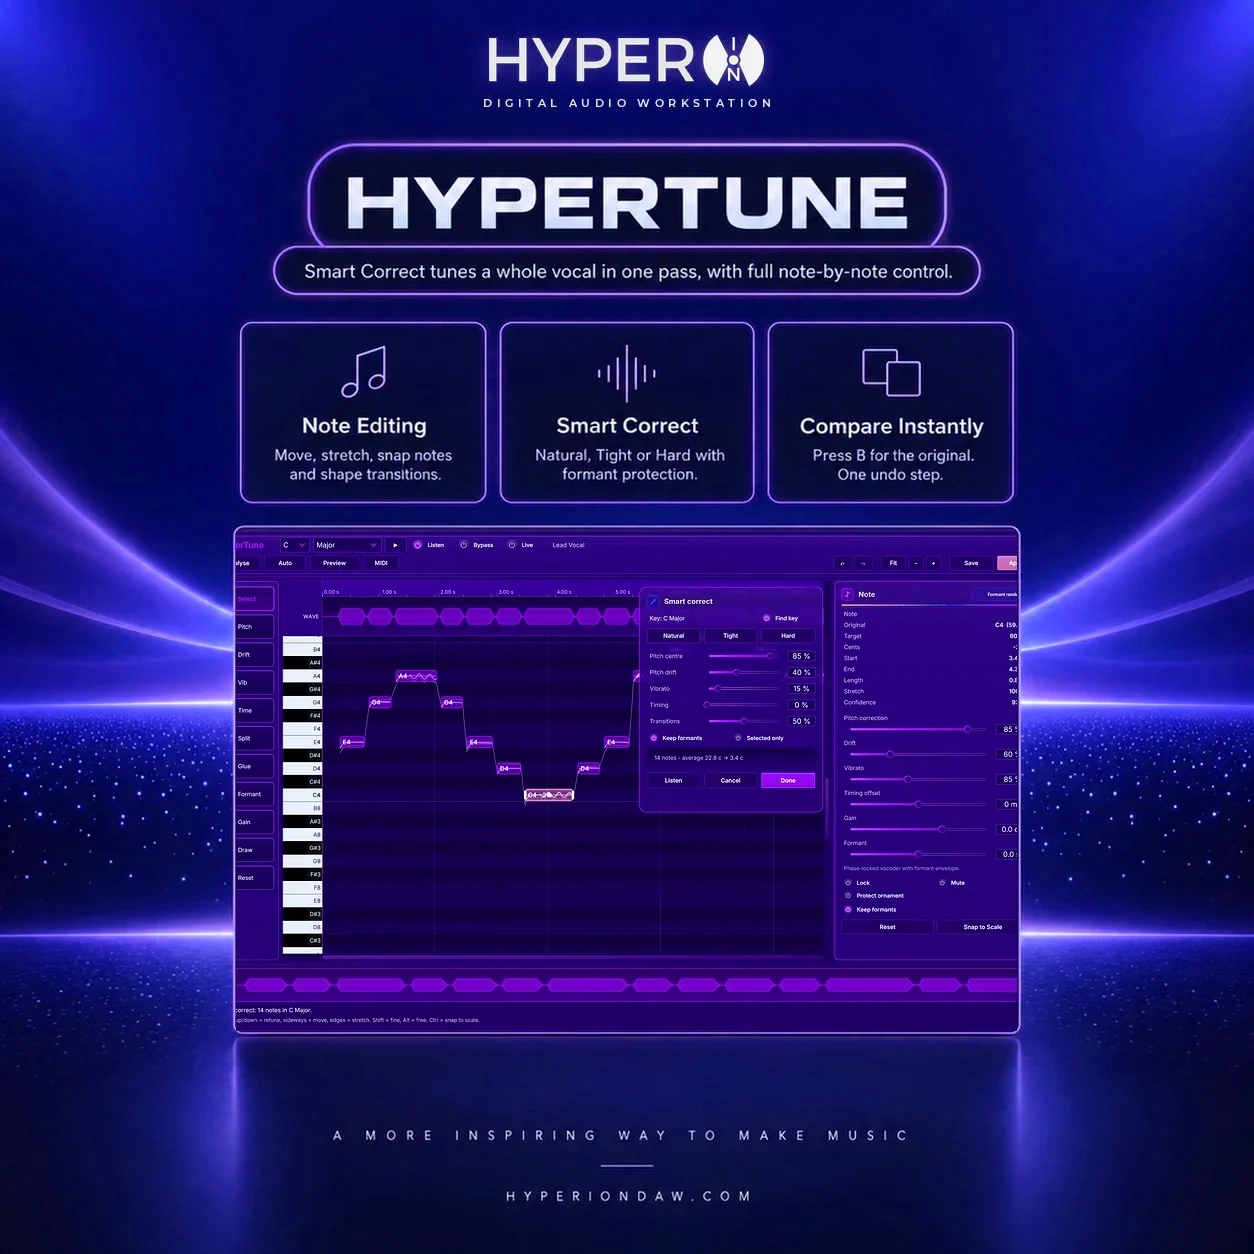Adjust the Pitch centre slider handle
The width and height of the screenshot is (1254, 1254).
(x=770, y=656)
